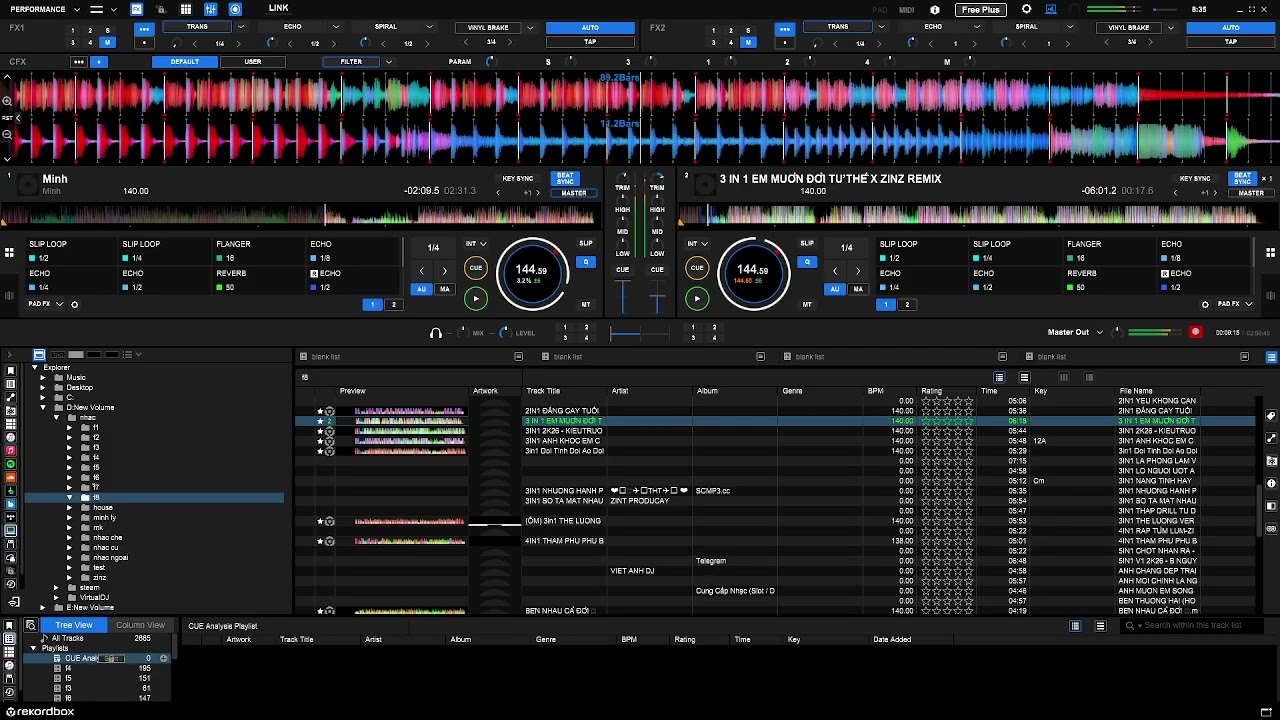Click the red record button near Master Out
This screenshot has width=1280, height=720.
[1195, 332]
